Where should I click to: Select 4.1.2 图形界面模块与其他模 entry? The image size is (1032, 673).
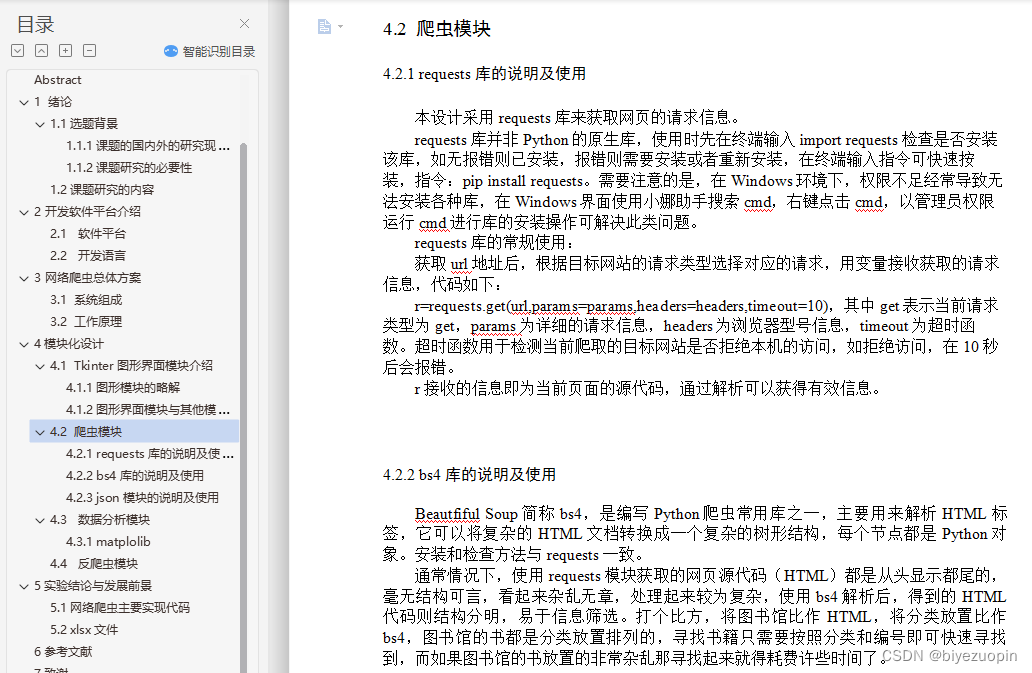click(x=147, y=410)
